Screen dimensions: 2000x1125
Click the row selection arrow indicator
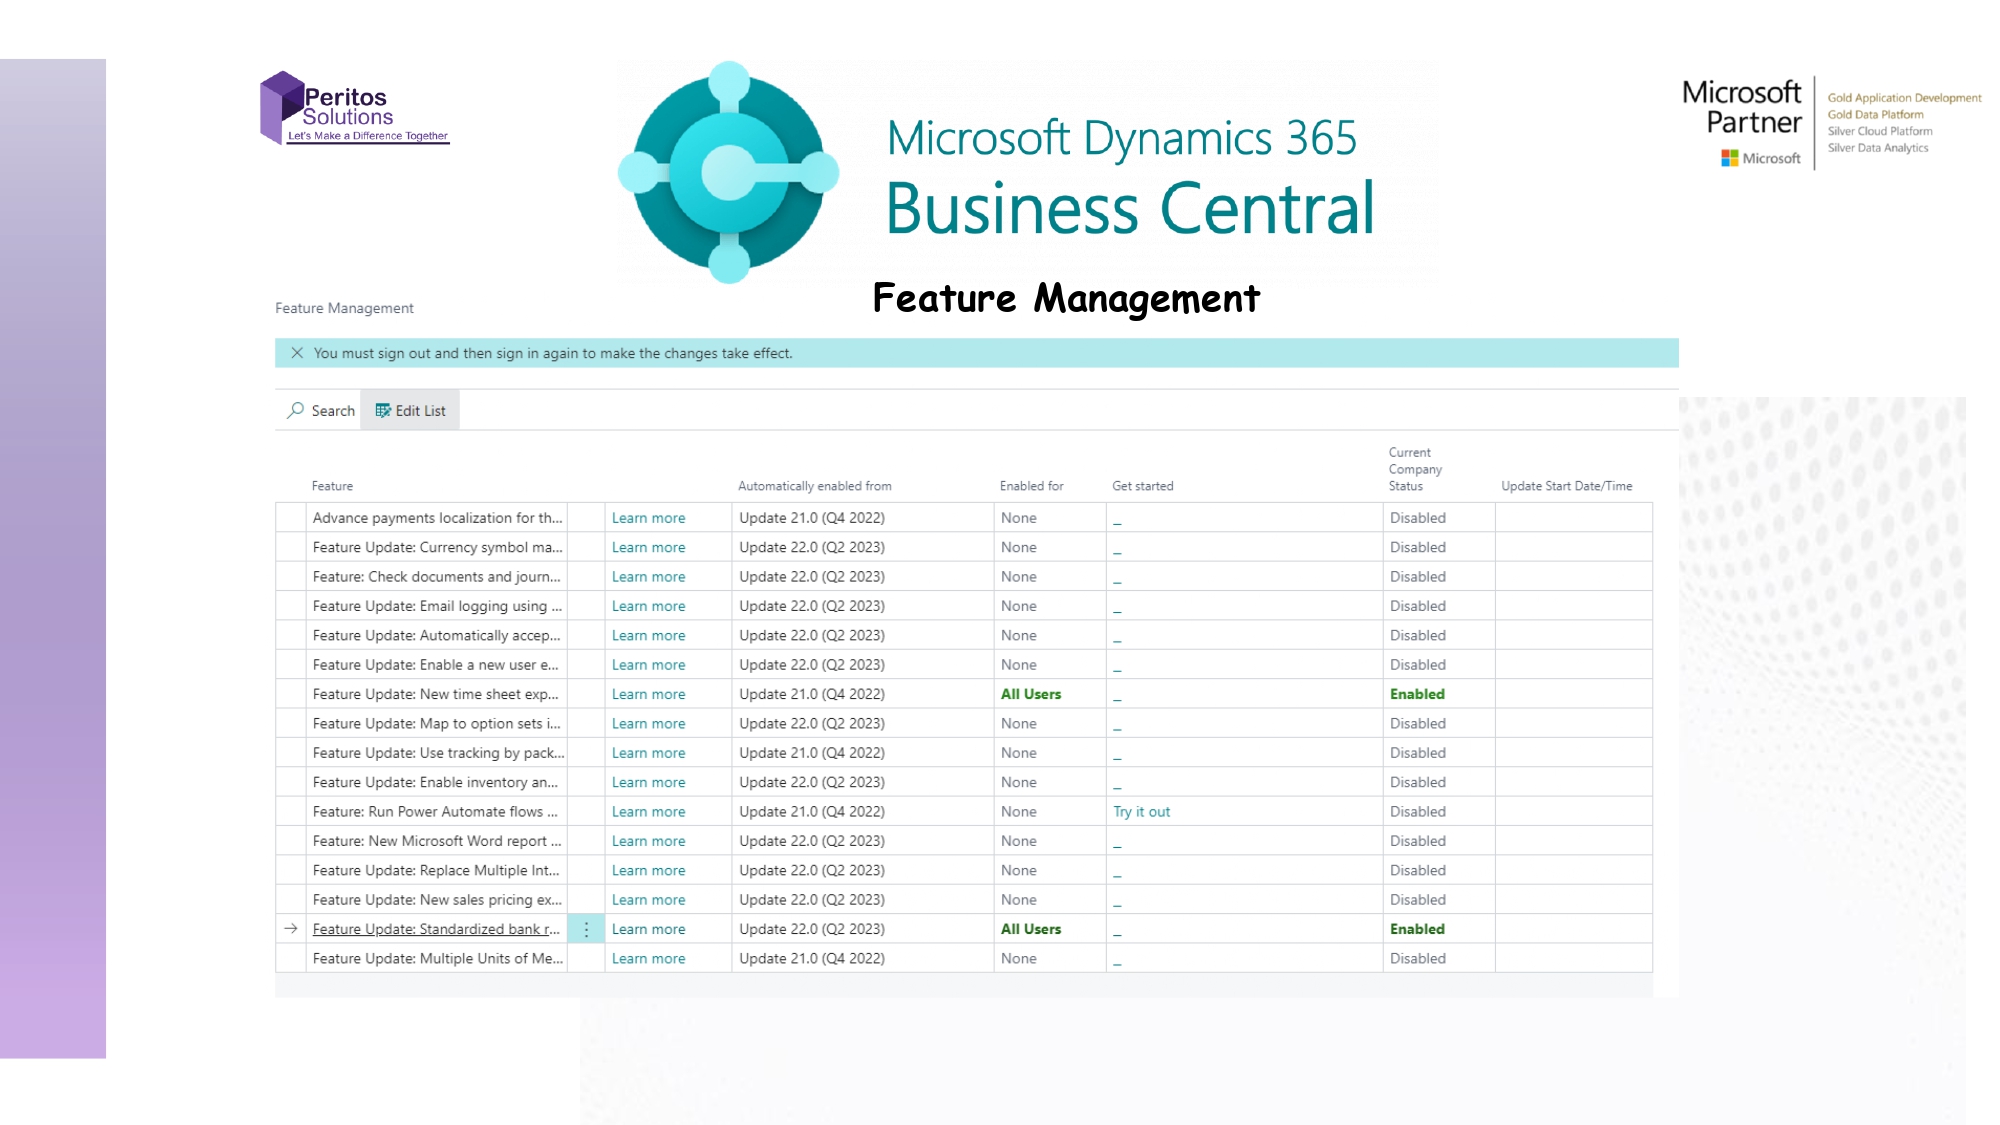click(x=291, y=929)
